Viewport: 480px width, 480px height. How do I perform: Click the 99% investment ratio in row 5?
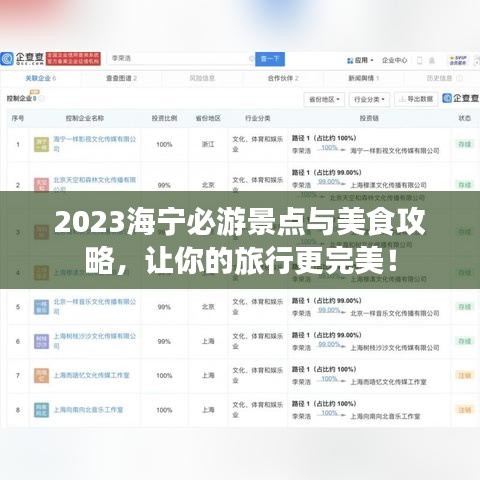pyautogui.click(x=164, y=307)
